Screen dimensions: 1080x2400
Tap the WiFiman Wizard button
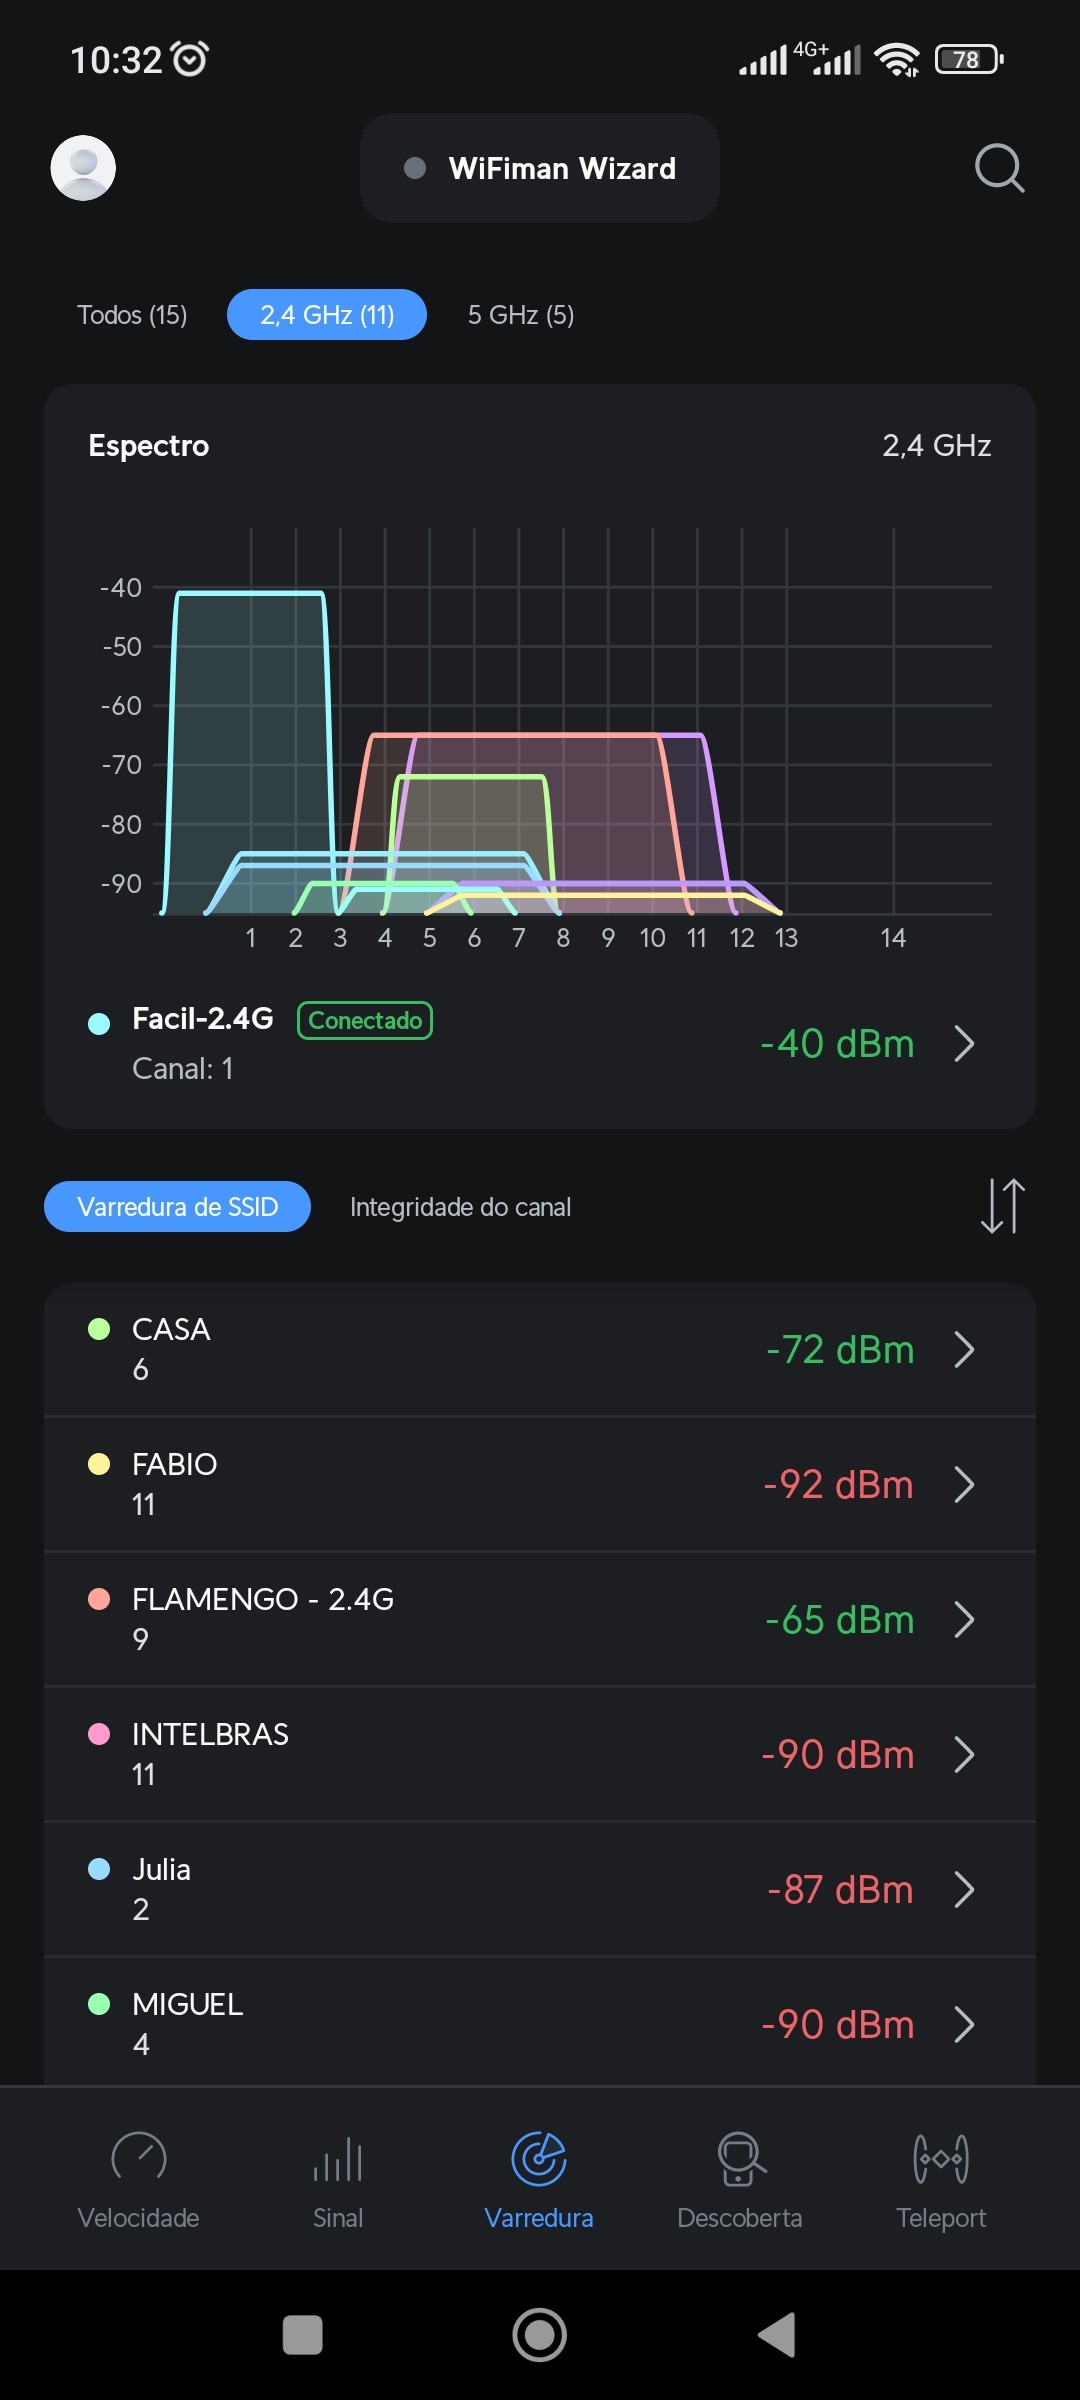(x=540, y=168)
